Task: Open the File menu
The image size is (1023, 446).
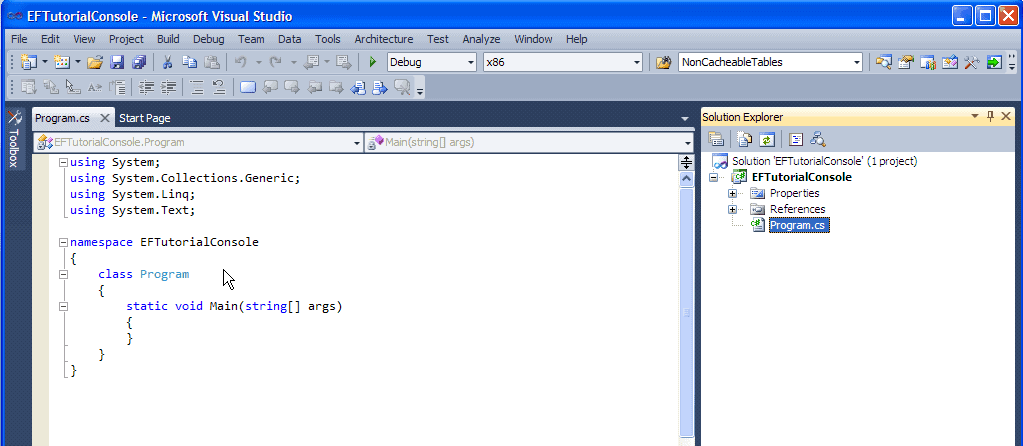Action: point(19,39)
